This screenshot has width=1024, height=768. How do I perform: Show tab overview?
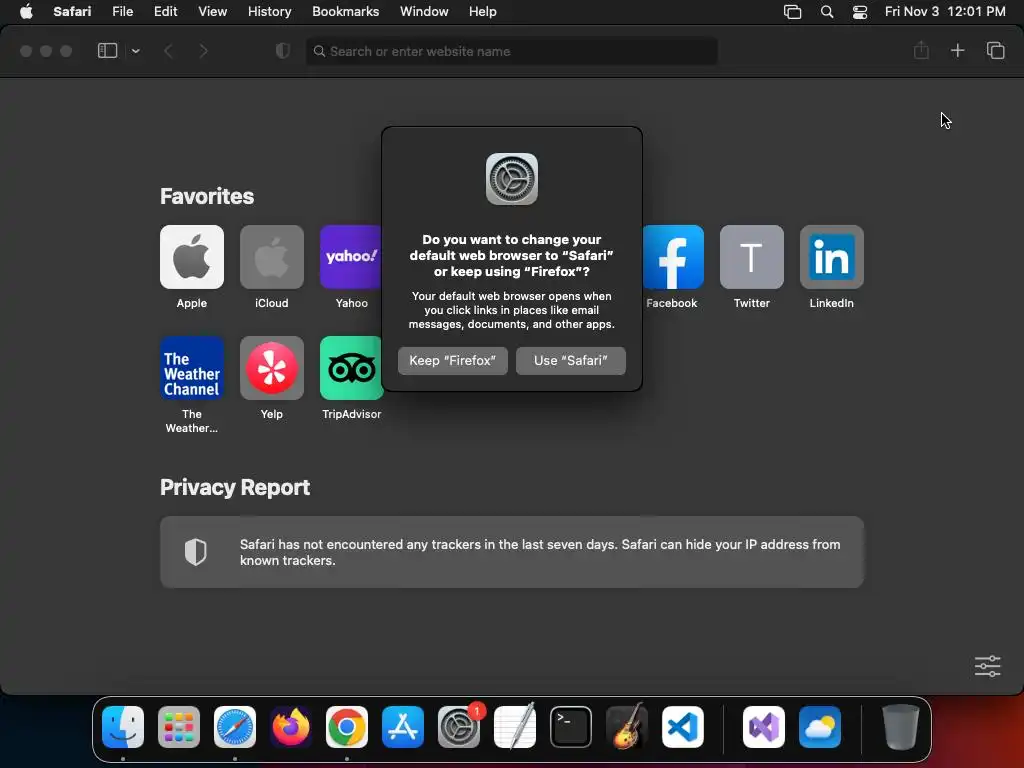click(x=995, y=50)
